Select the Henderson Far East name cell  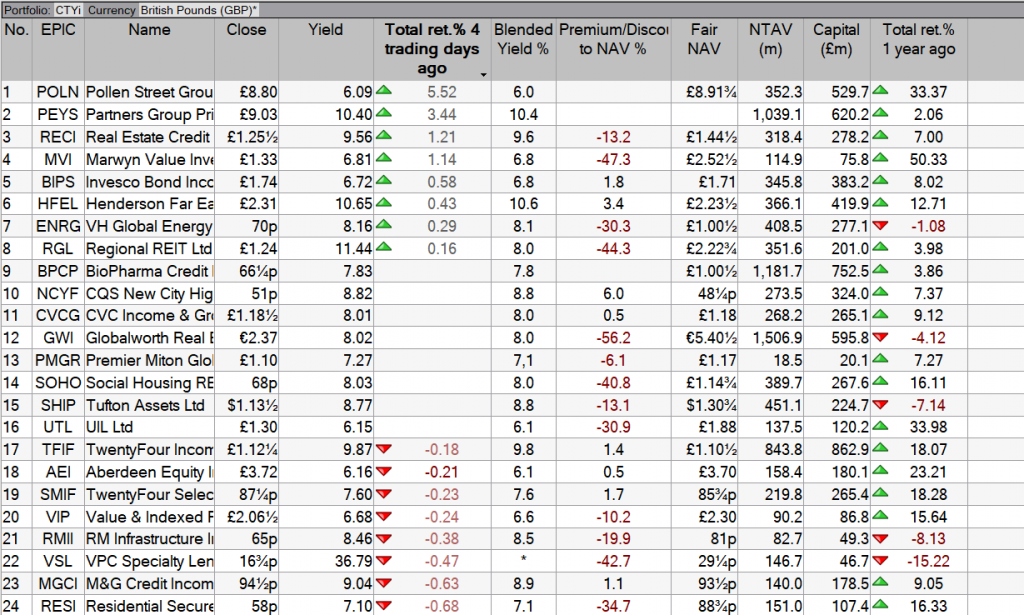click(x=150, y=204)
